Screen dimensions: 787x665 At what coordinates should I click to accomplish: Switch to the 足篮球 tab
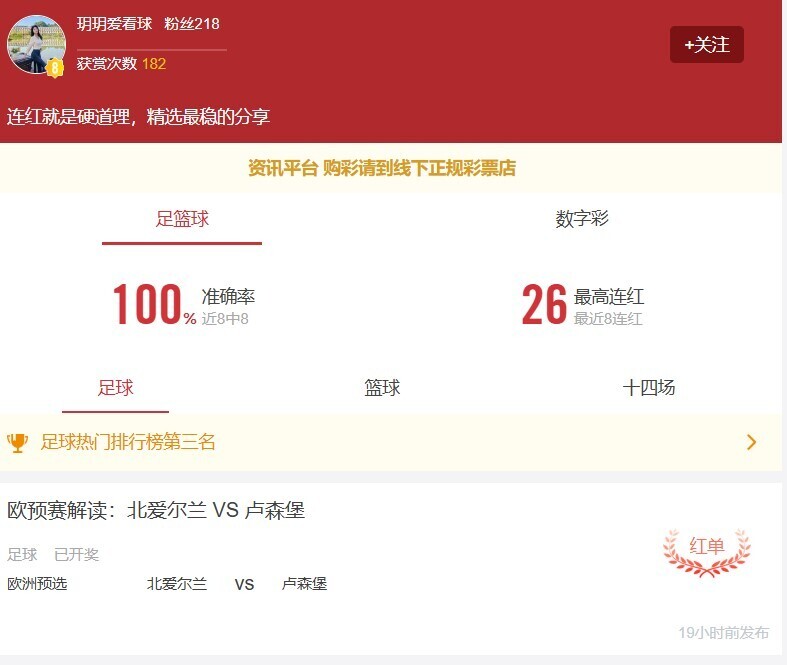pos(182,219)
